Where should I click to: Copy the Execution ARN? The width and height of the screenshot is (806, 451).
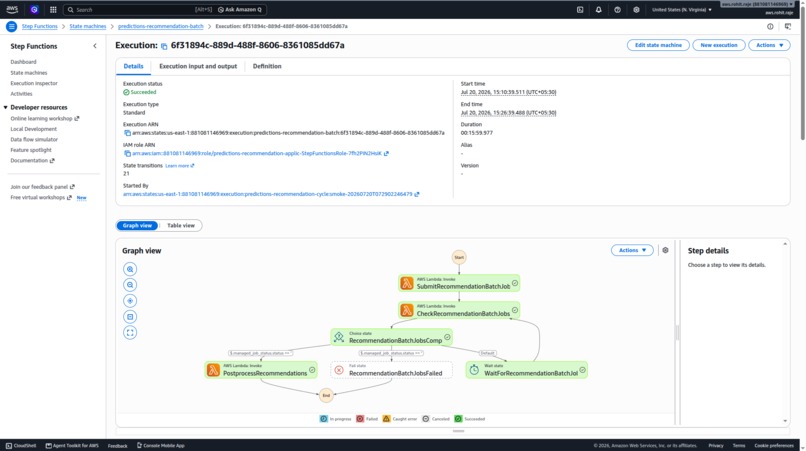[x=127, y=133]
